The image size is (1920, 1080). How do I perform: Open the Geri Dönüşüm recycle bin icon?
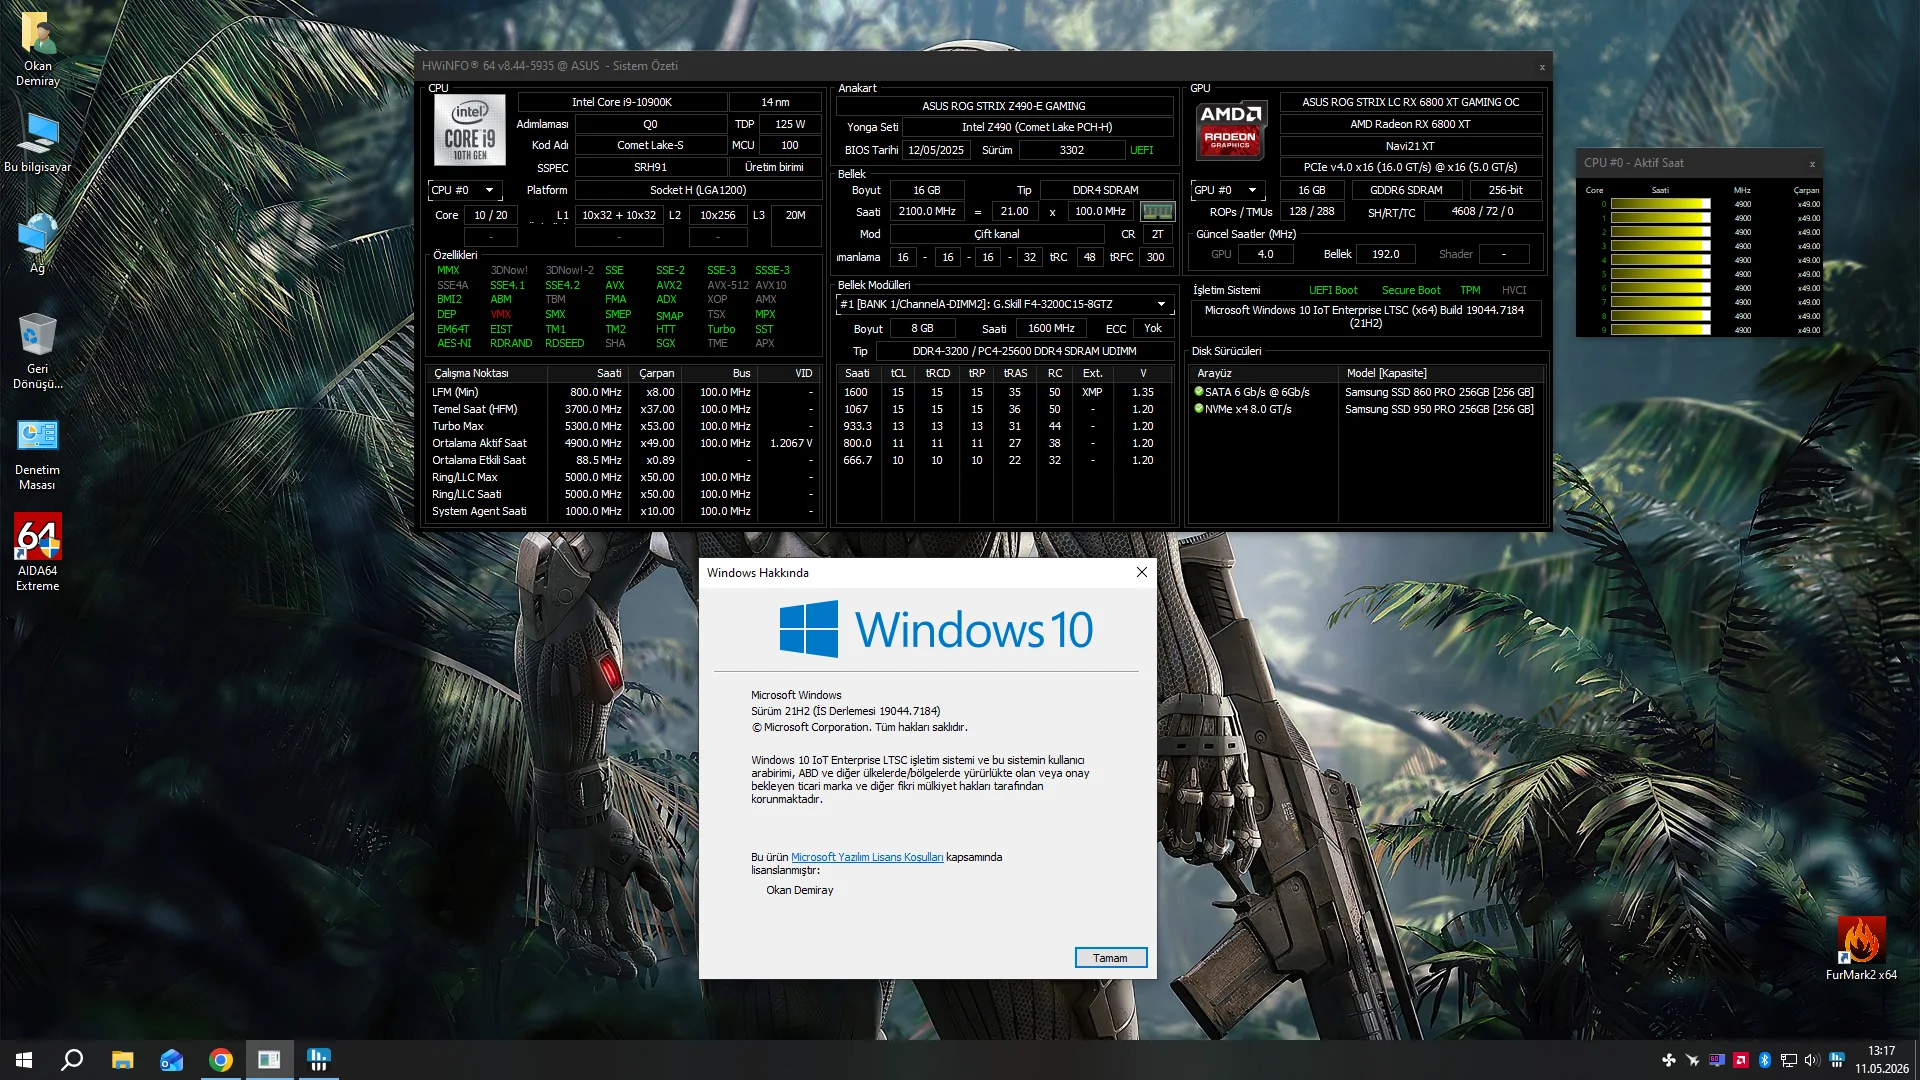tap(37, 350)
